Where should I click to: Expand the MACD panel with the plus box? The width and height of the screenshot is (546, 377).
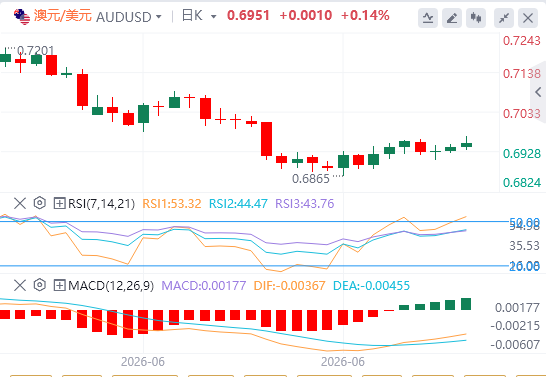pos(59,285)
